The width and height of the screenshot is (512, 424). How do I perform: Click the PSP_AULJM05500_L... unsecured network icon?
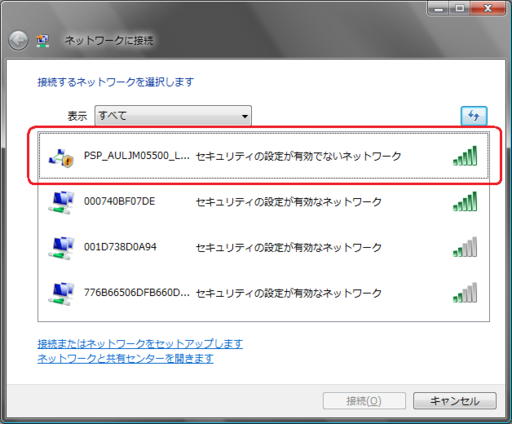[61, 158]
